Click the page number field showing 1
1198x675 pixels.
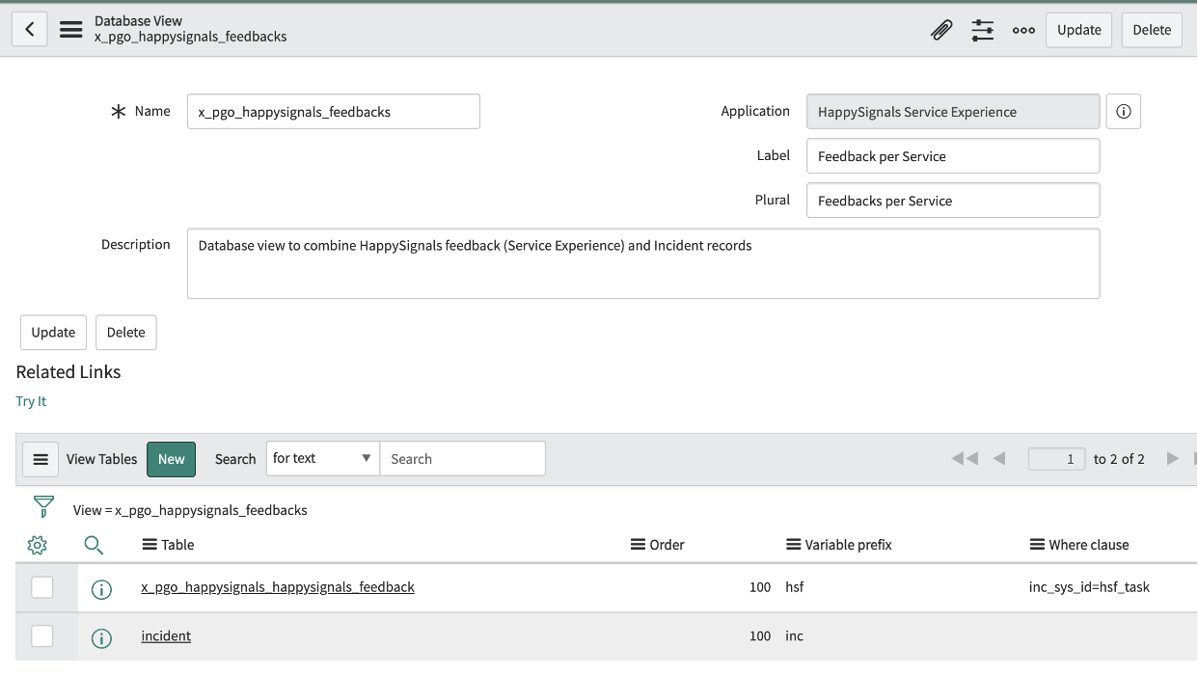[1056, 459]
